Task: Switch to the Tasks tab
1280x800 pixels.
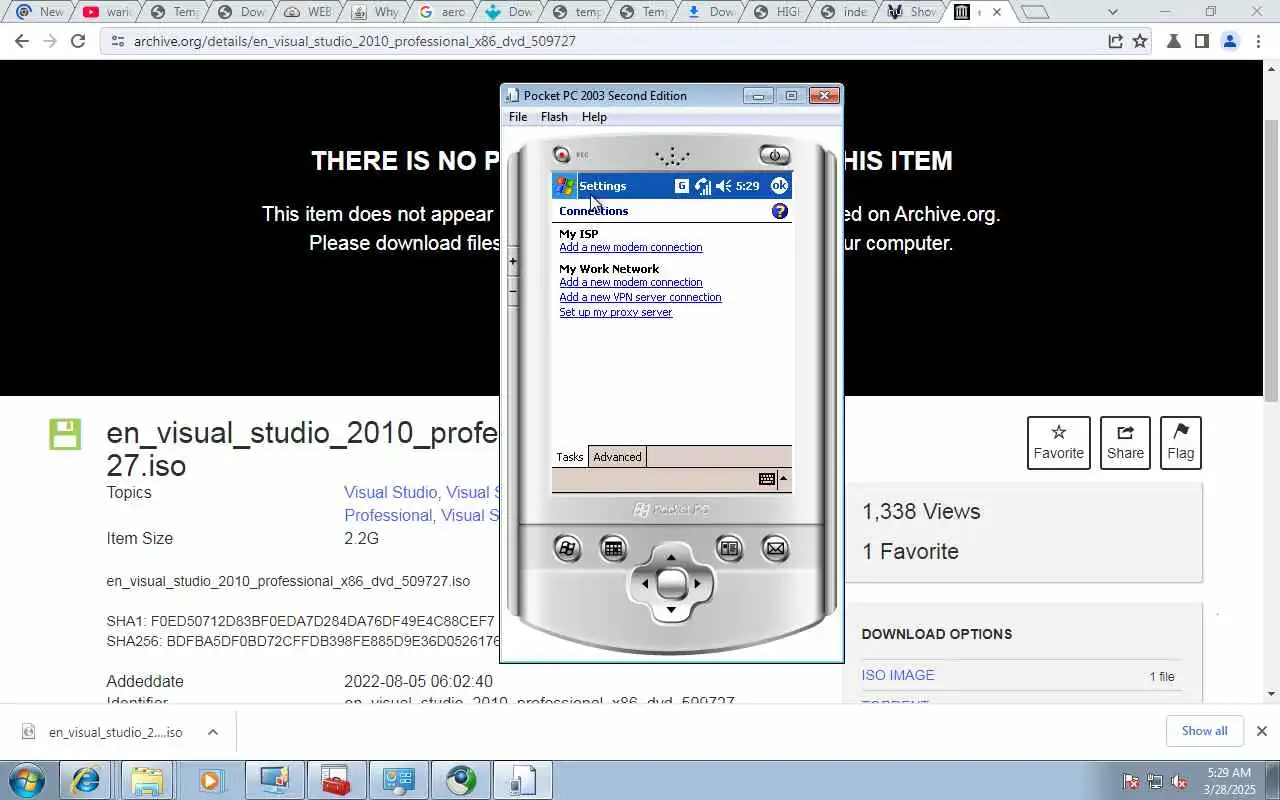Action: pos(570,457)
